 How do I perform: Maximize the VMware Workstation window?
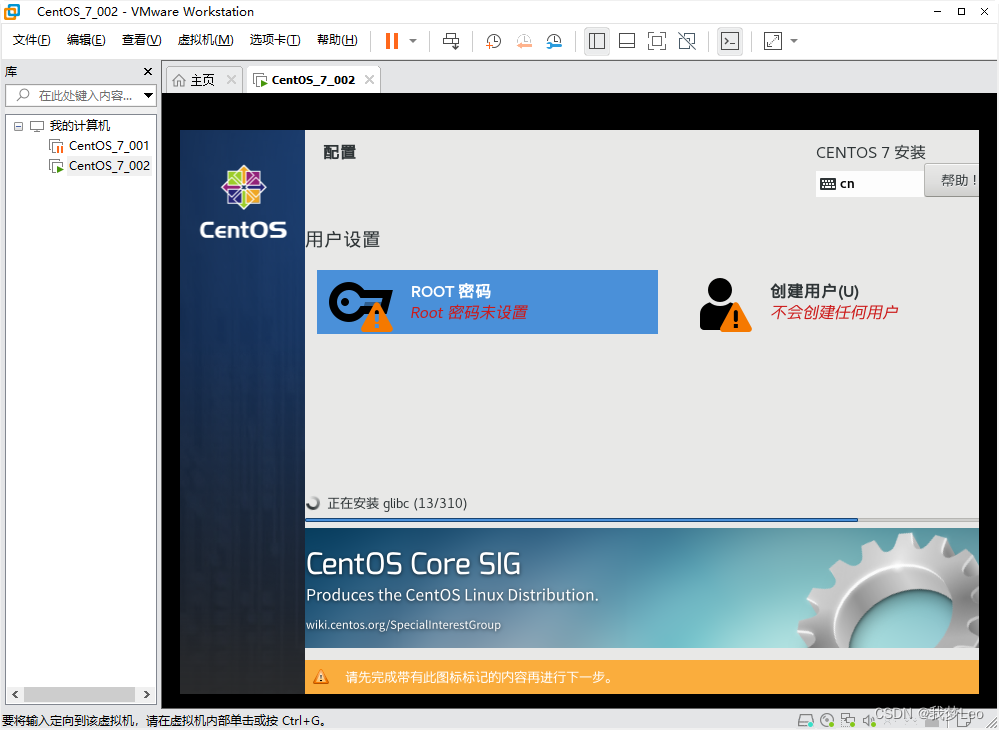click(x=961, y=11)
